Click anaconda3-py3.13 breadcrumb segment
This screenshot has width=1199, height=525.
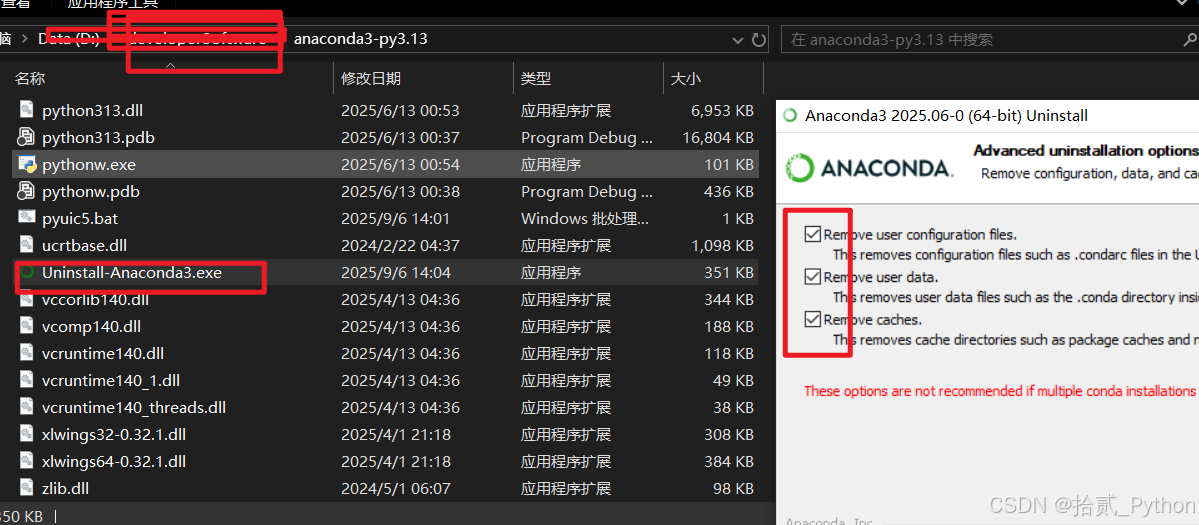tap(360, 39)
